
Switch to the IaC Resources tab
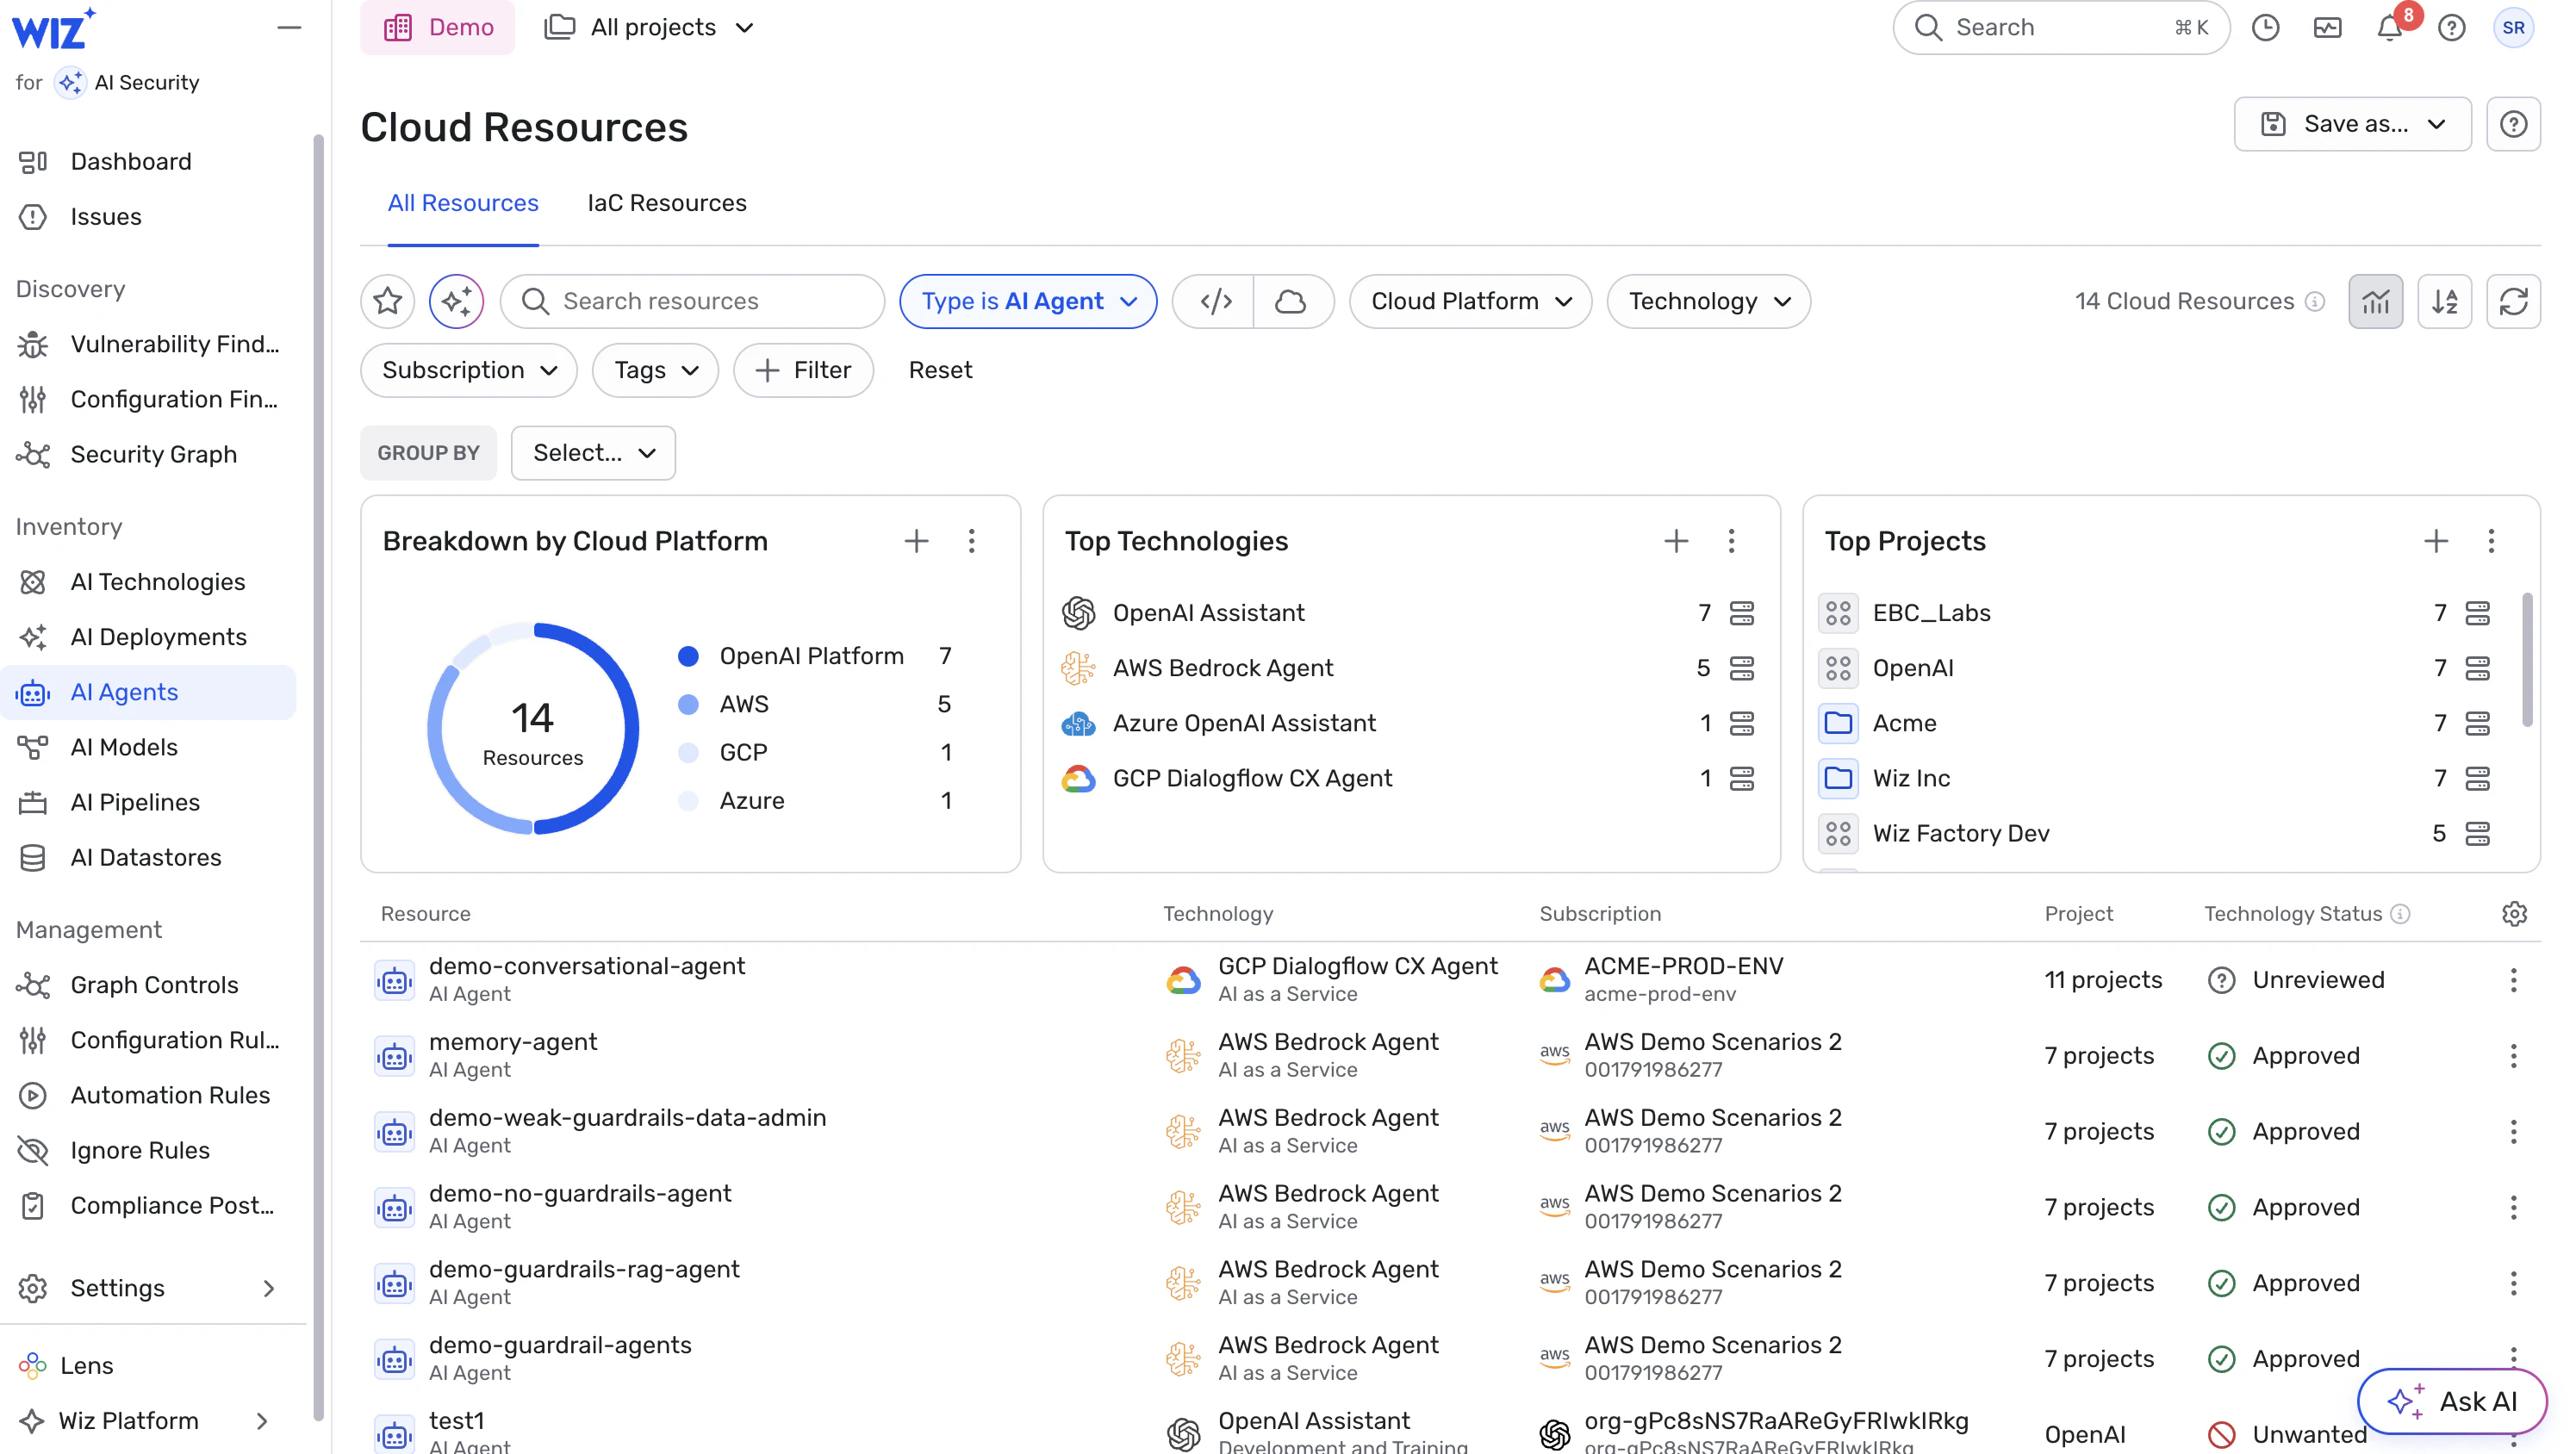click(x=666, y=203)
